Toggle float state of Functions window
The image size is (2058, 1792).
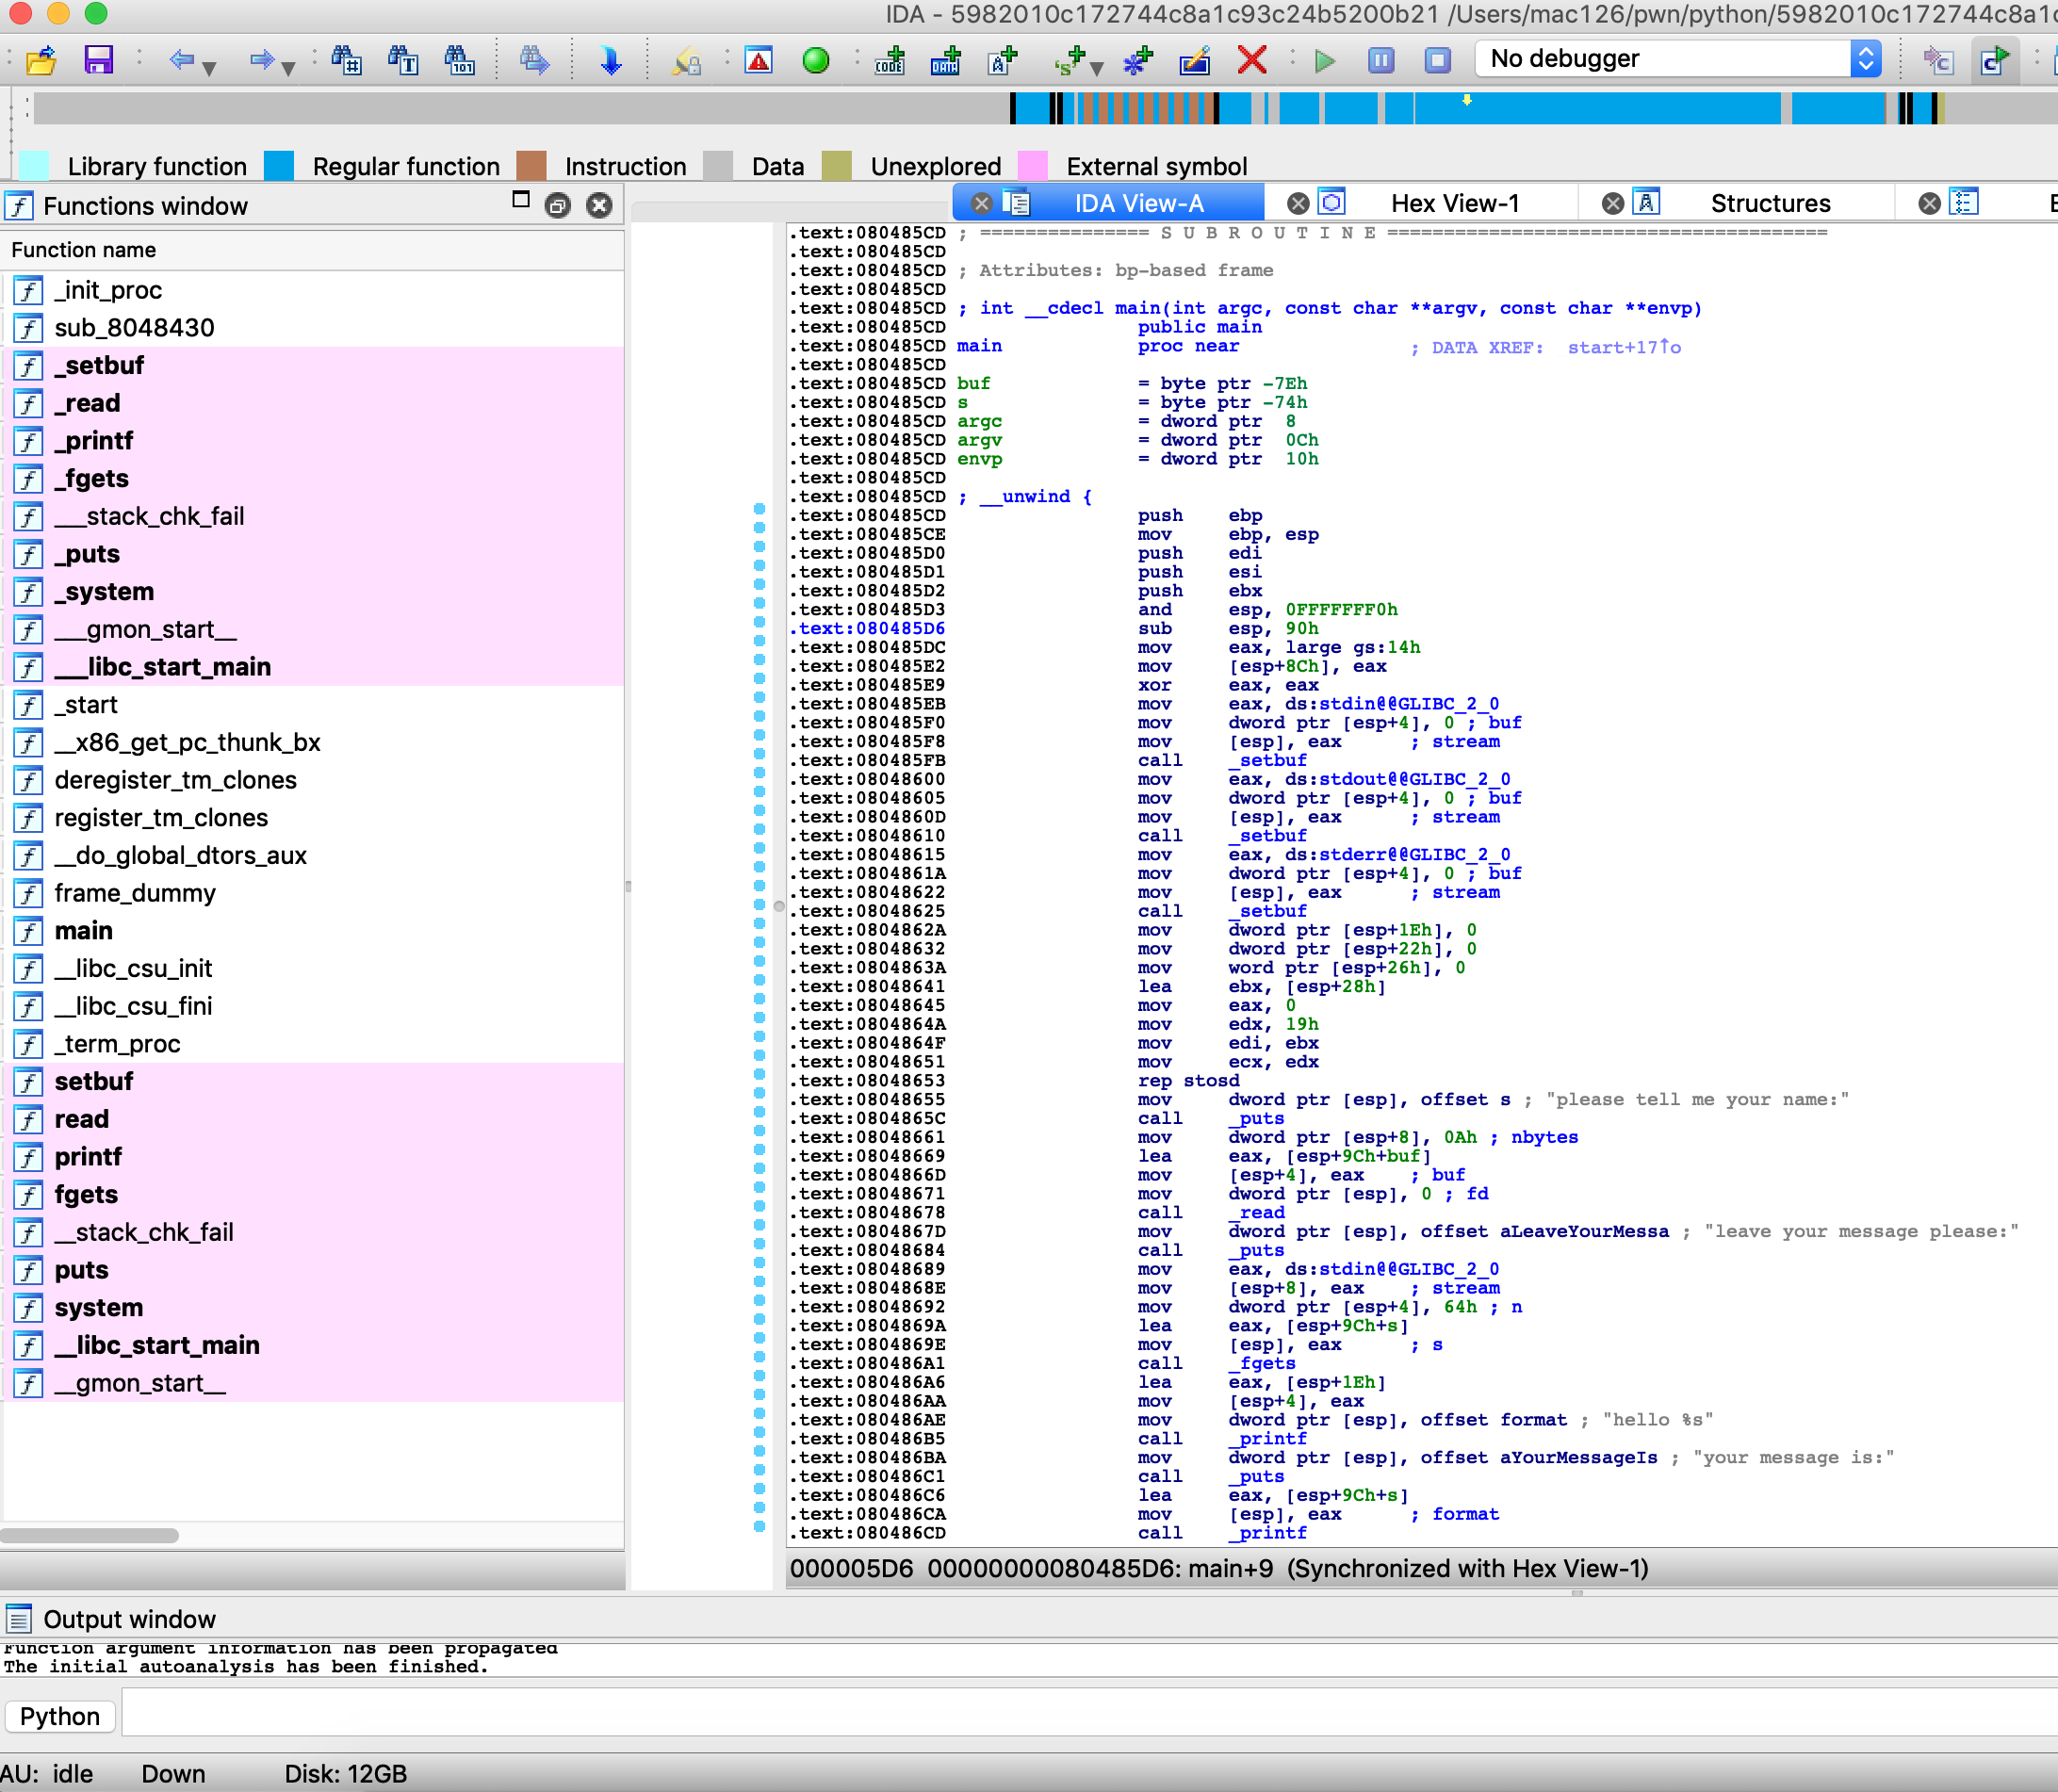point(558,206)
